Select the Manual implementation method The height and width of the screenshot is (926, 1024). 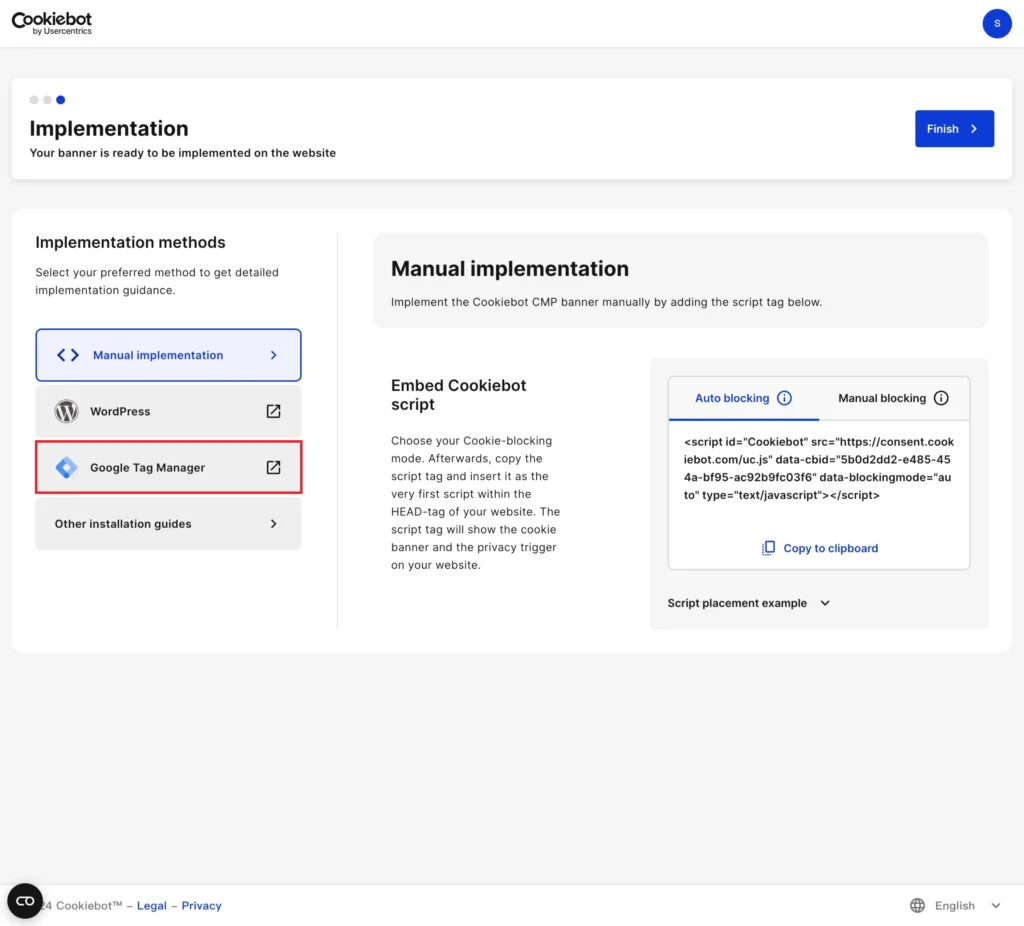[168, 355]
